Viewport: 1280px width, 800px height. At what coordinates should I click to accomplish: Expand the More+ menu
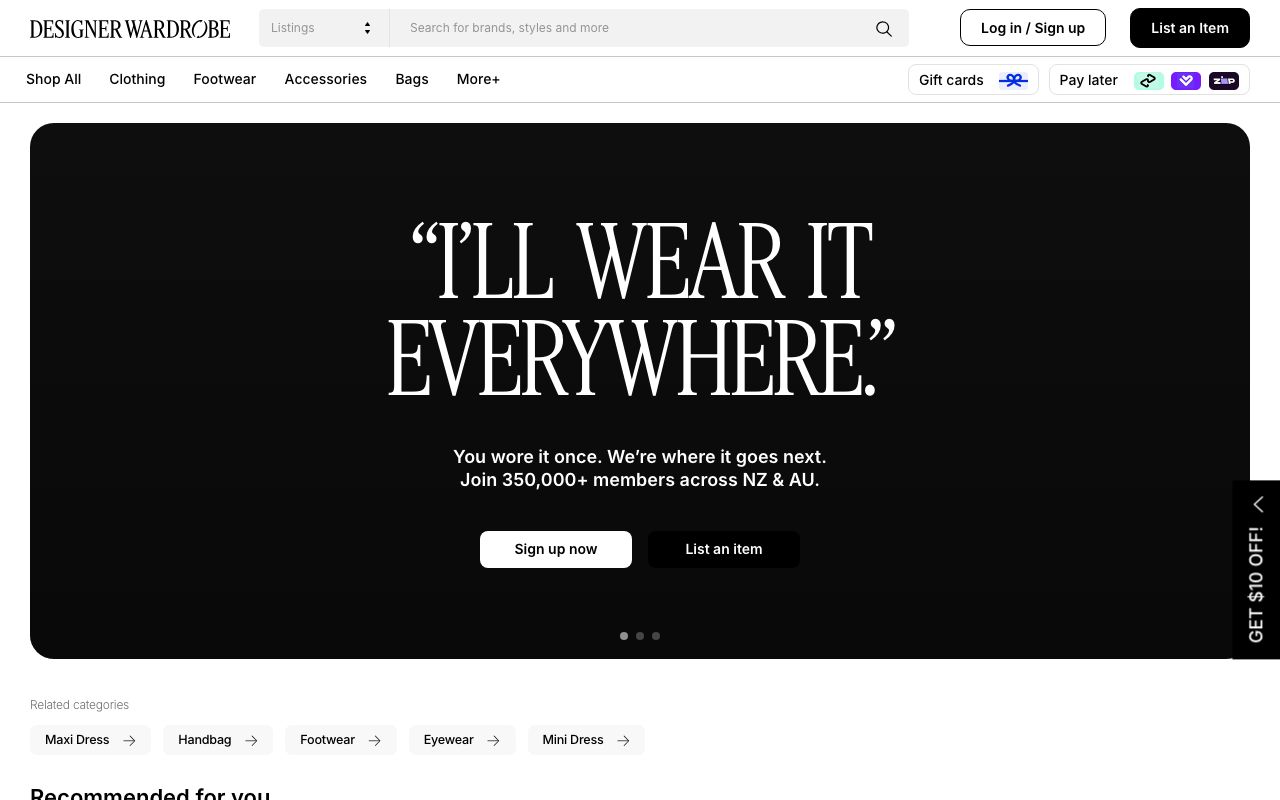[478, 79]
